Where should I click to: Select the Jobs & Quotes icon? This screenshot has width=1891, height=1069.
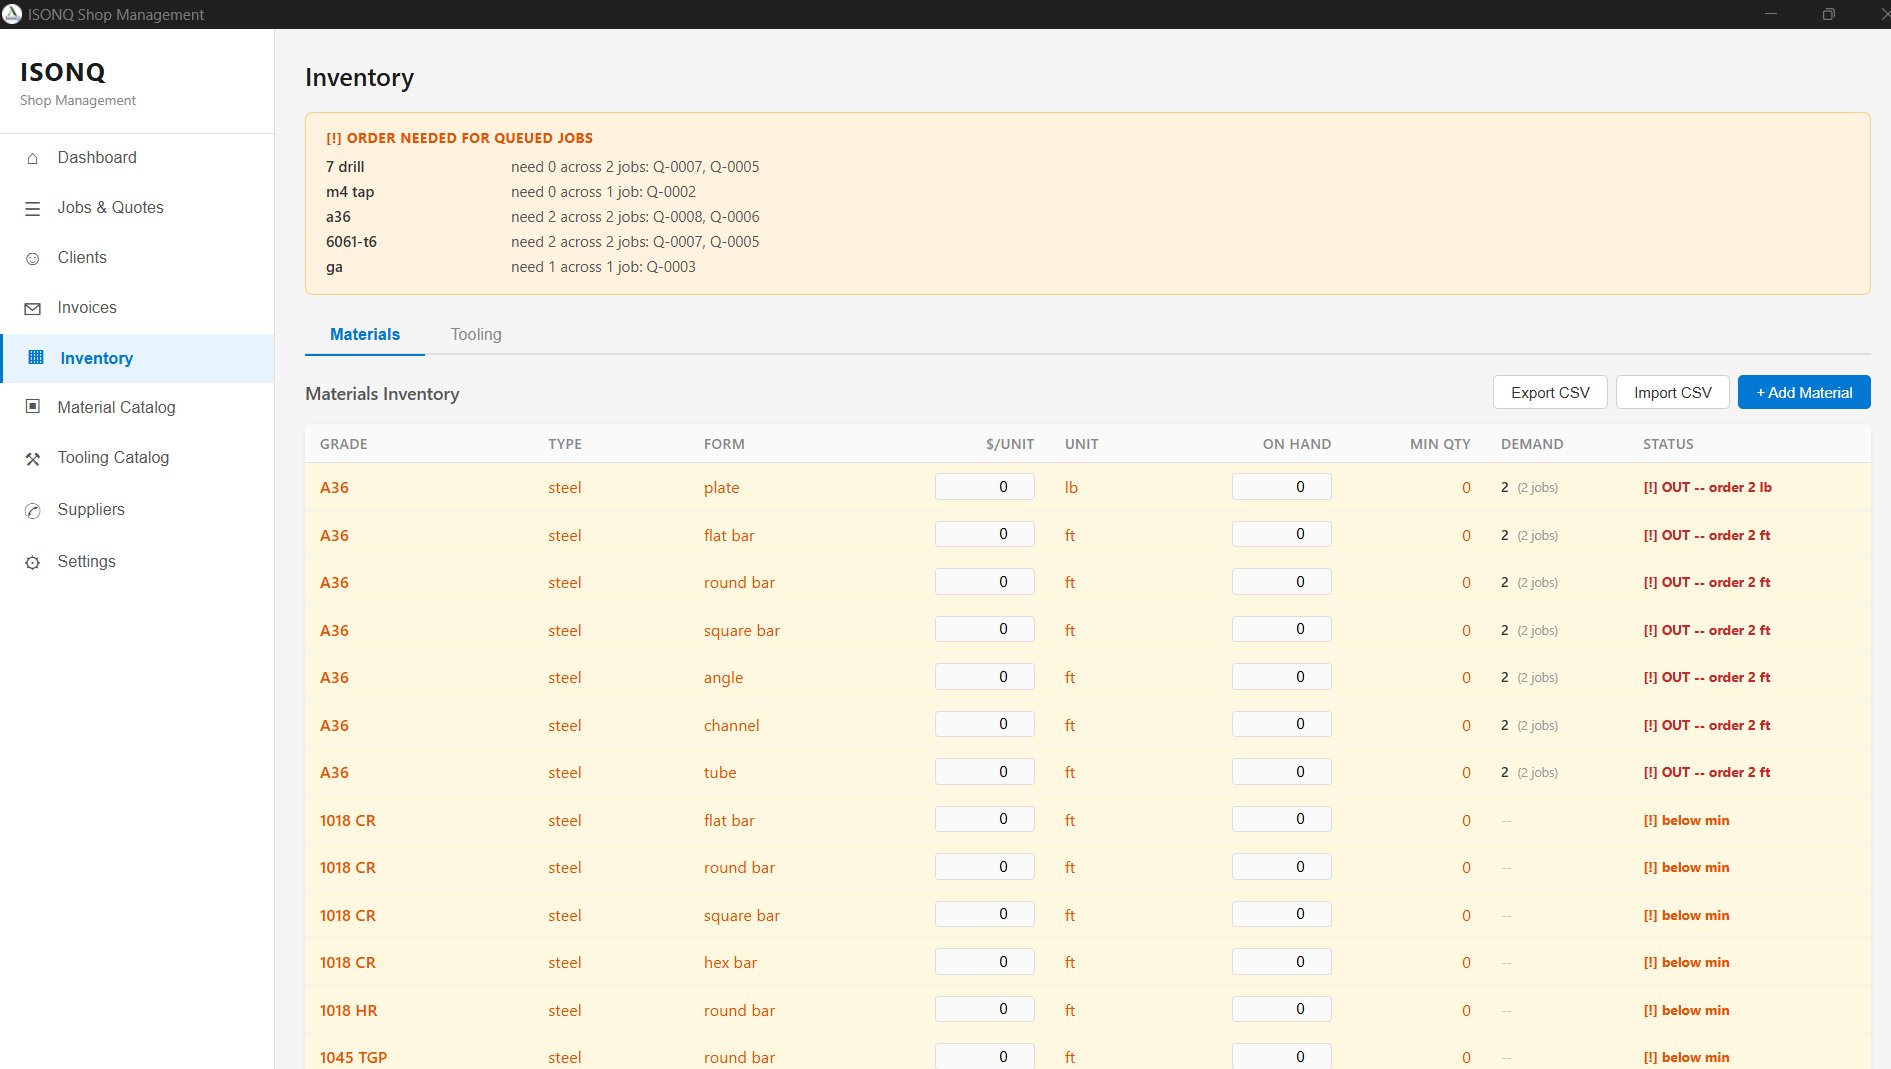[31, 207]
